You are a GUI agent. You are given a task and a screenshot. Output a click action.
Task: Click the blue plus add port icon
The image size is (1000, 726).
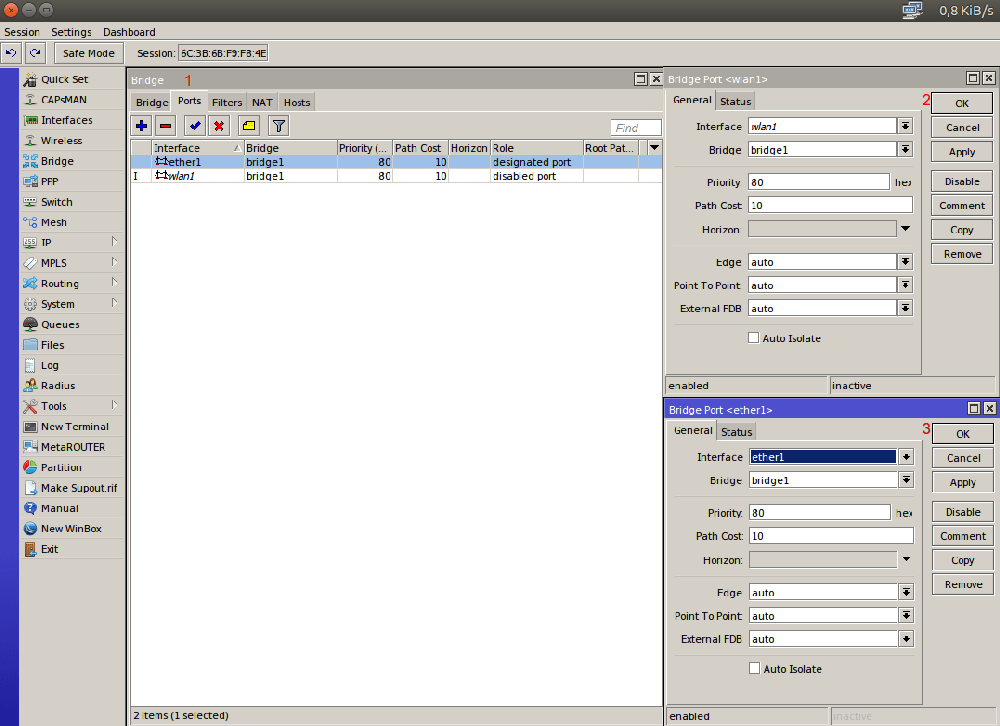coord(142,125)
